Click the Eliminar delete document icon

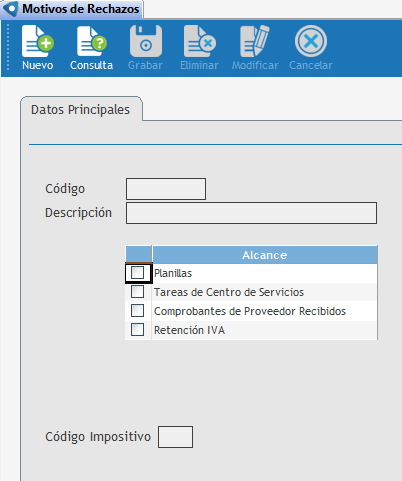(199, 42)
